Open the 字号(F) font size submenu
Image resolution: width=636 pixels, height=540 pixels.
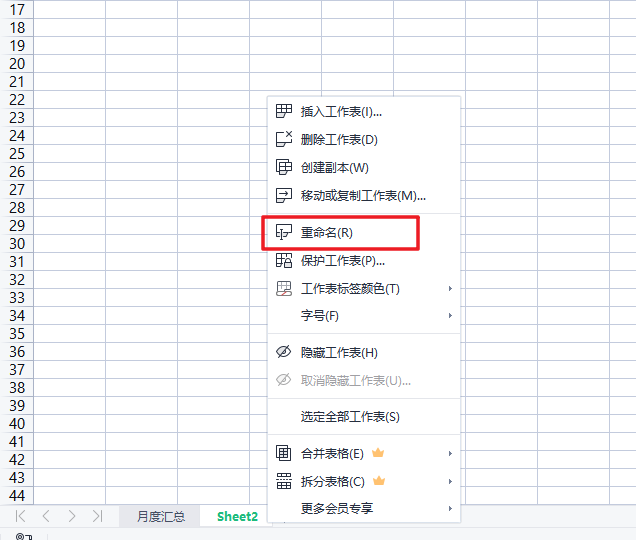pos(364,315)
